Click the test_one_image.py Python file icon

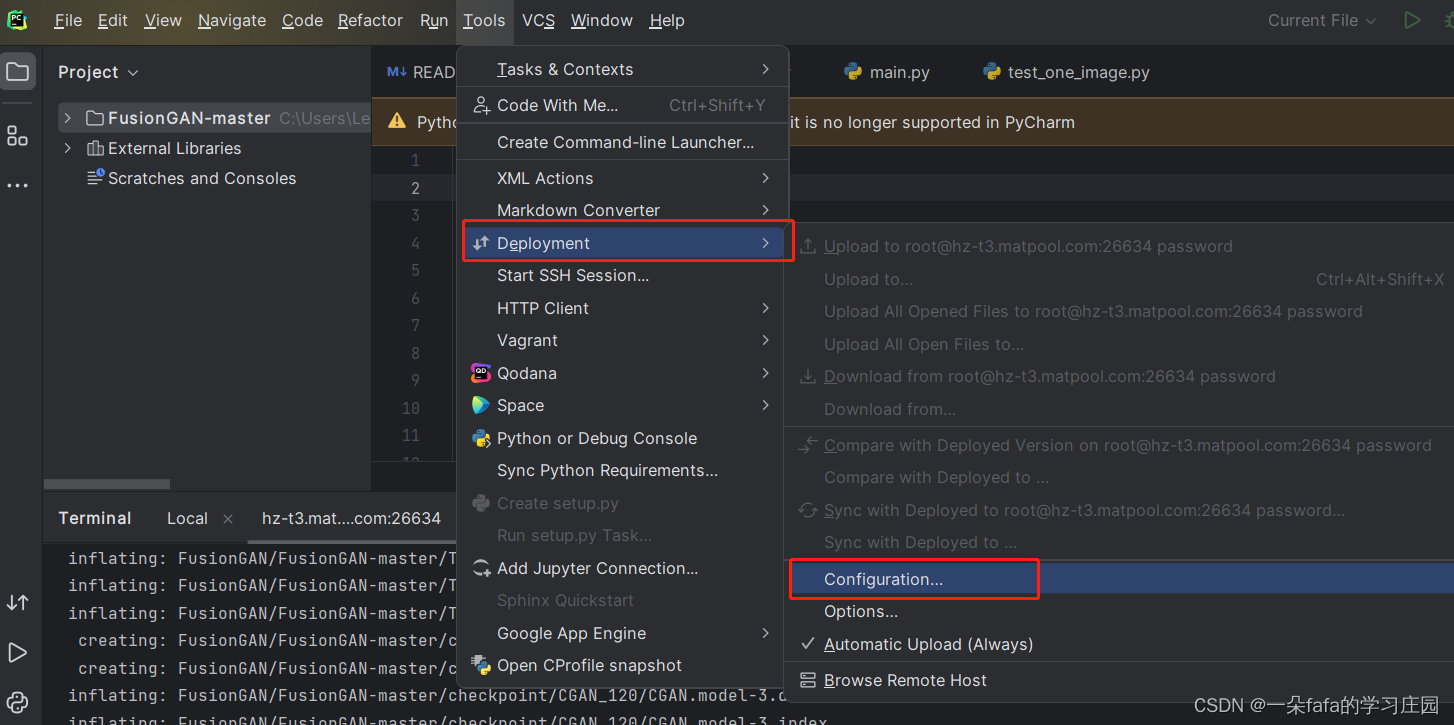click(x=991, y=72)
